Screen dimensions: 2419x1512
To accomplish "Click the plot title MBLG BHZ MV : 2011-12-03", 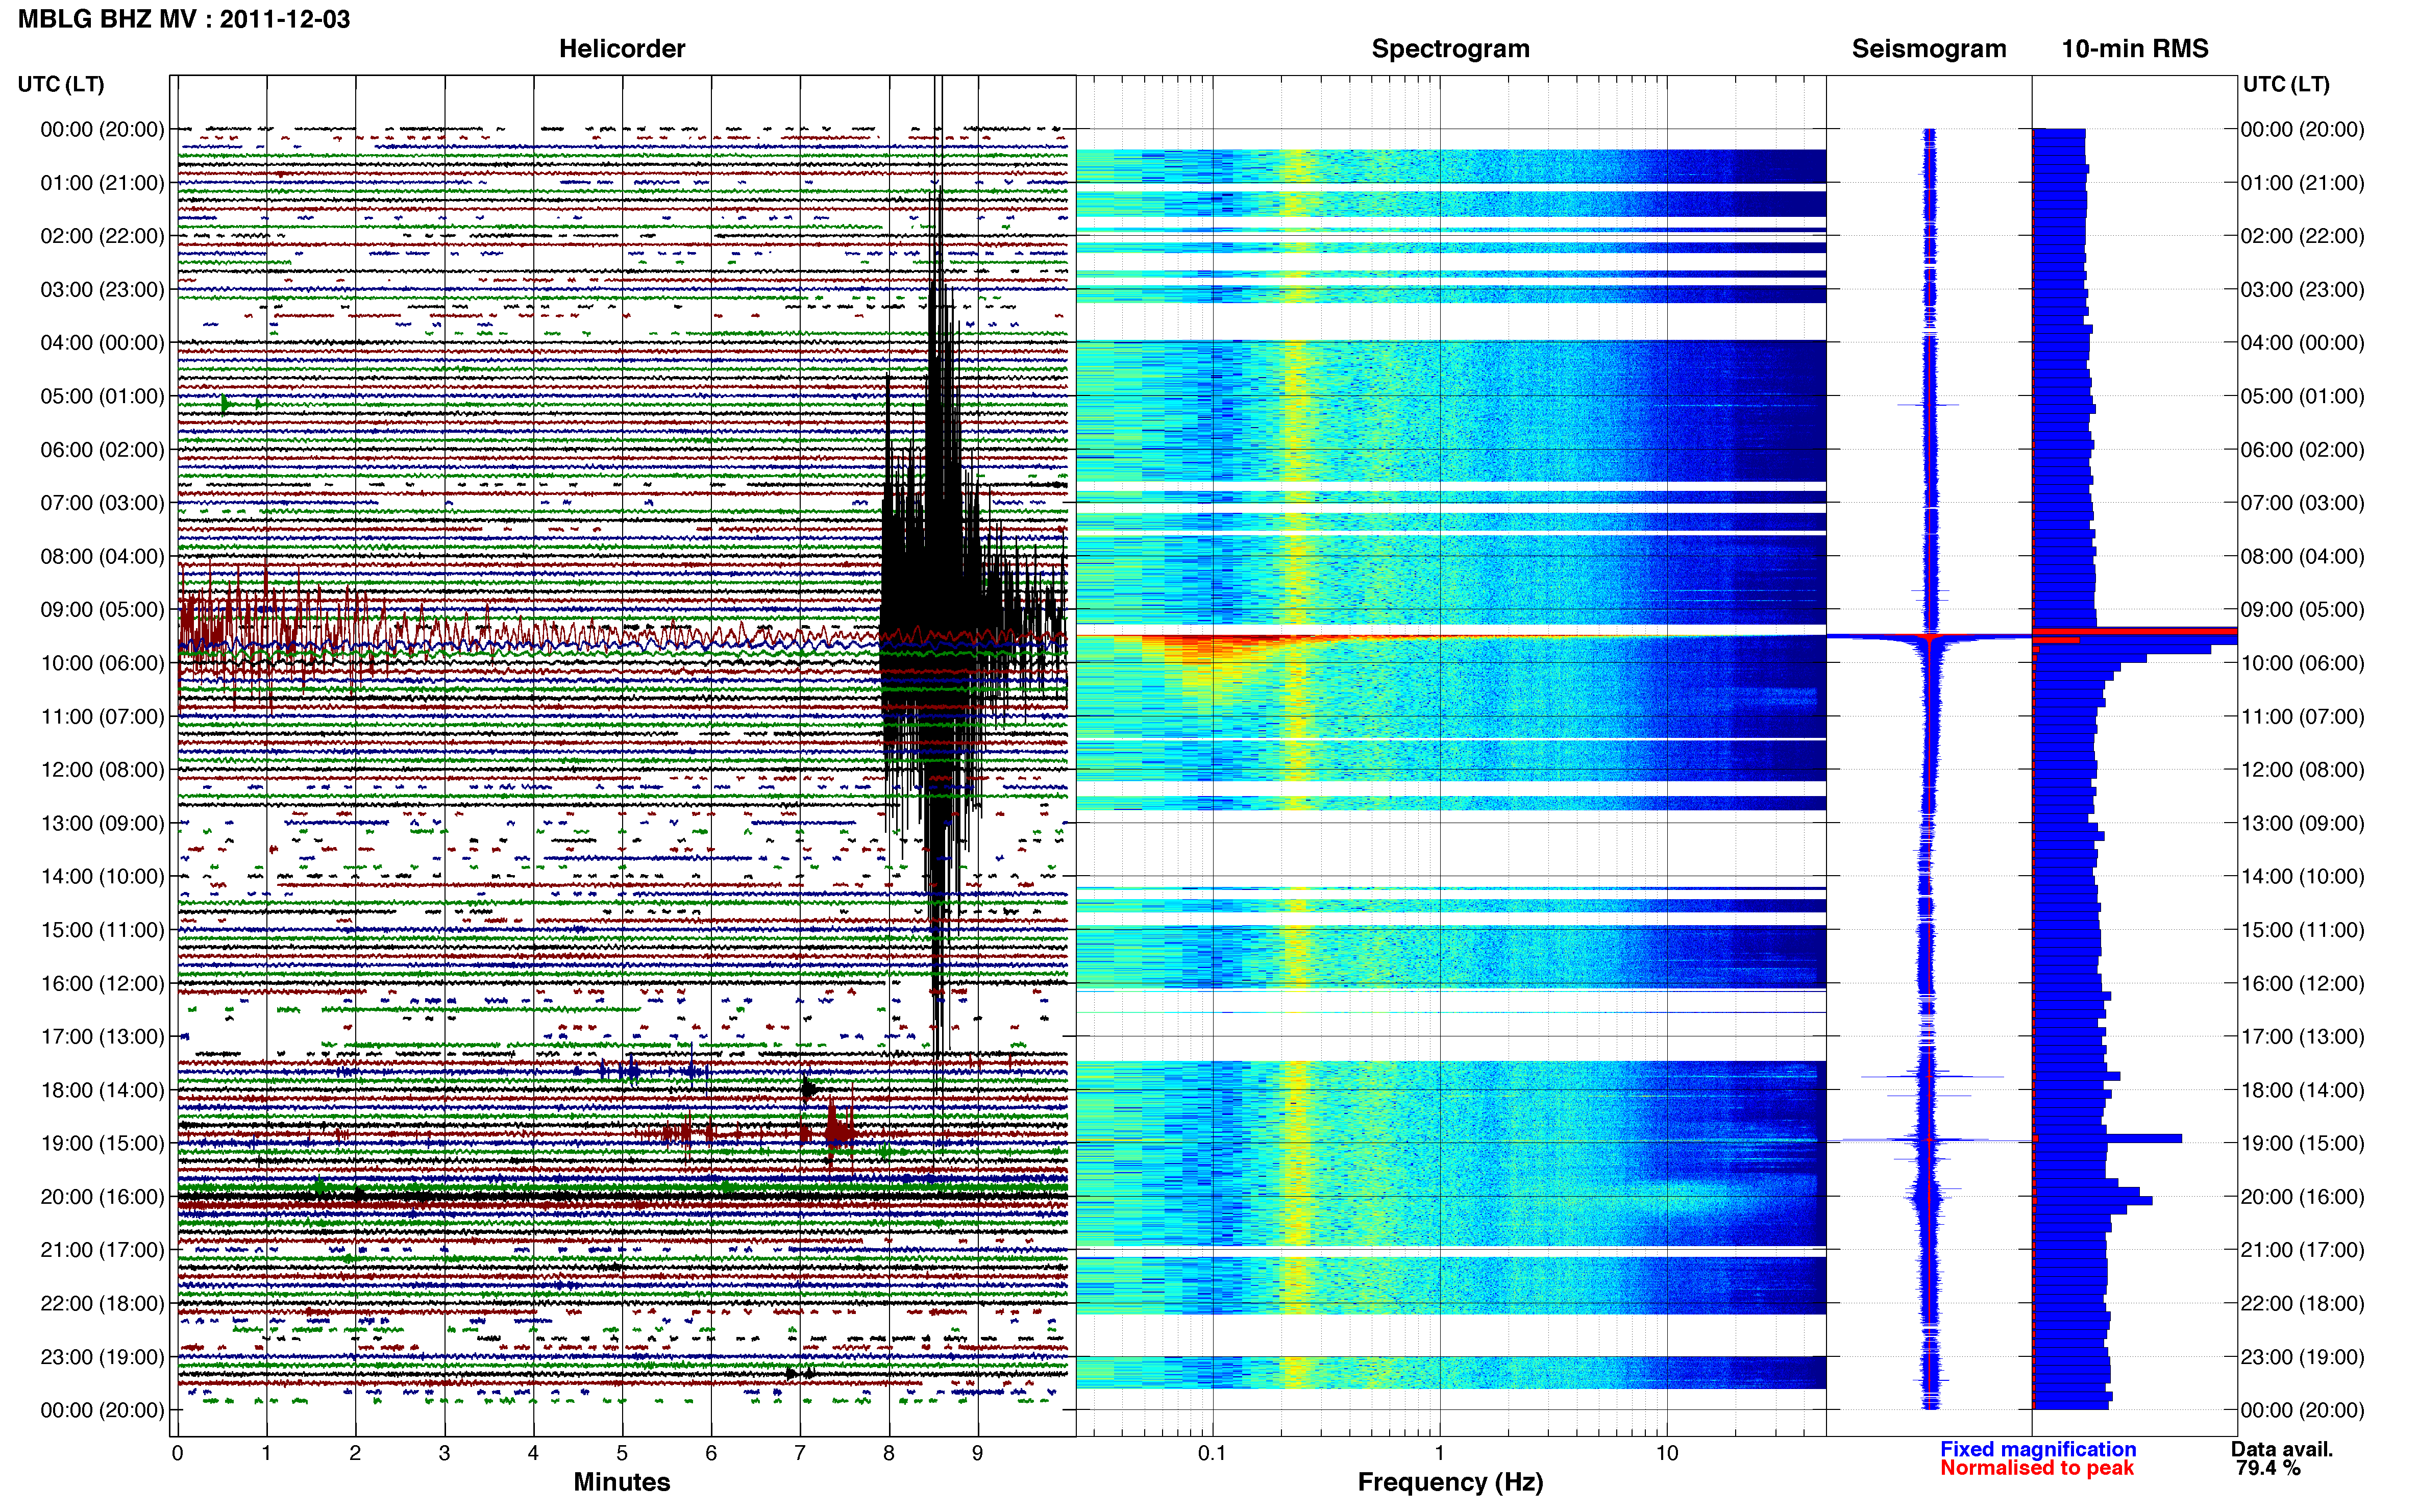I will pyautogui.click(x=184, y=19).
